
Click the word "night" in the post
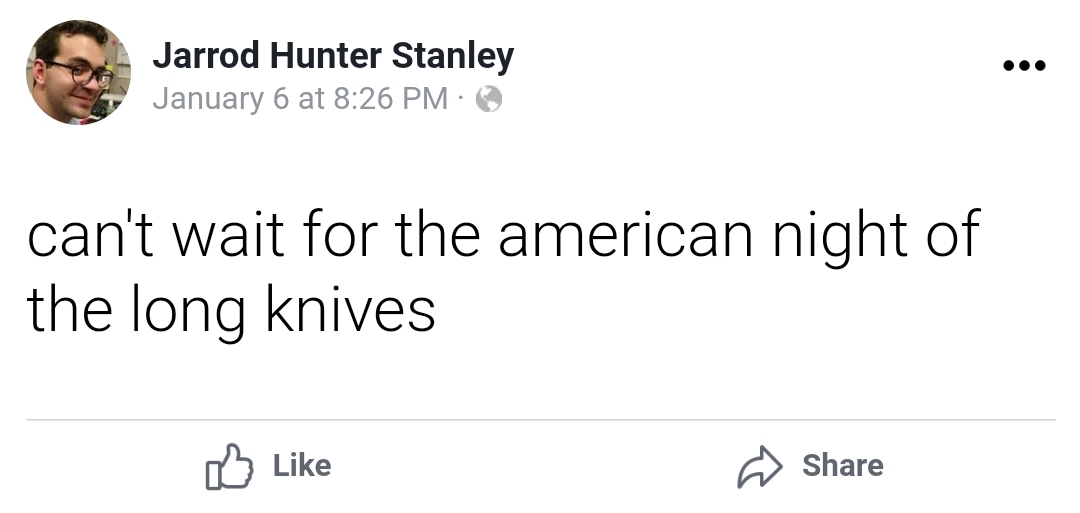(839, 240)
